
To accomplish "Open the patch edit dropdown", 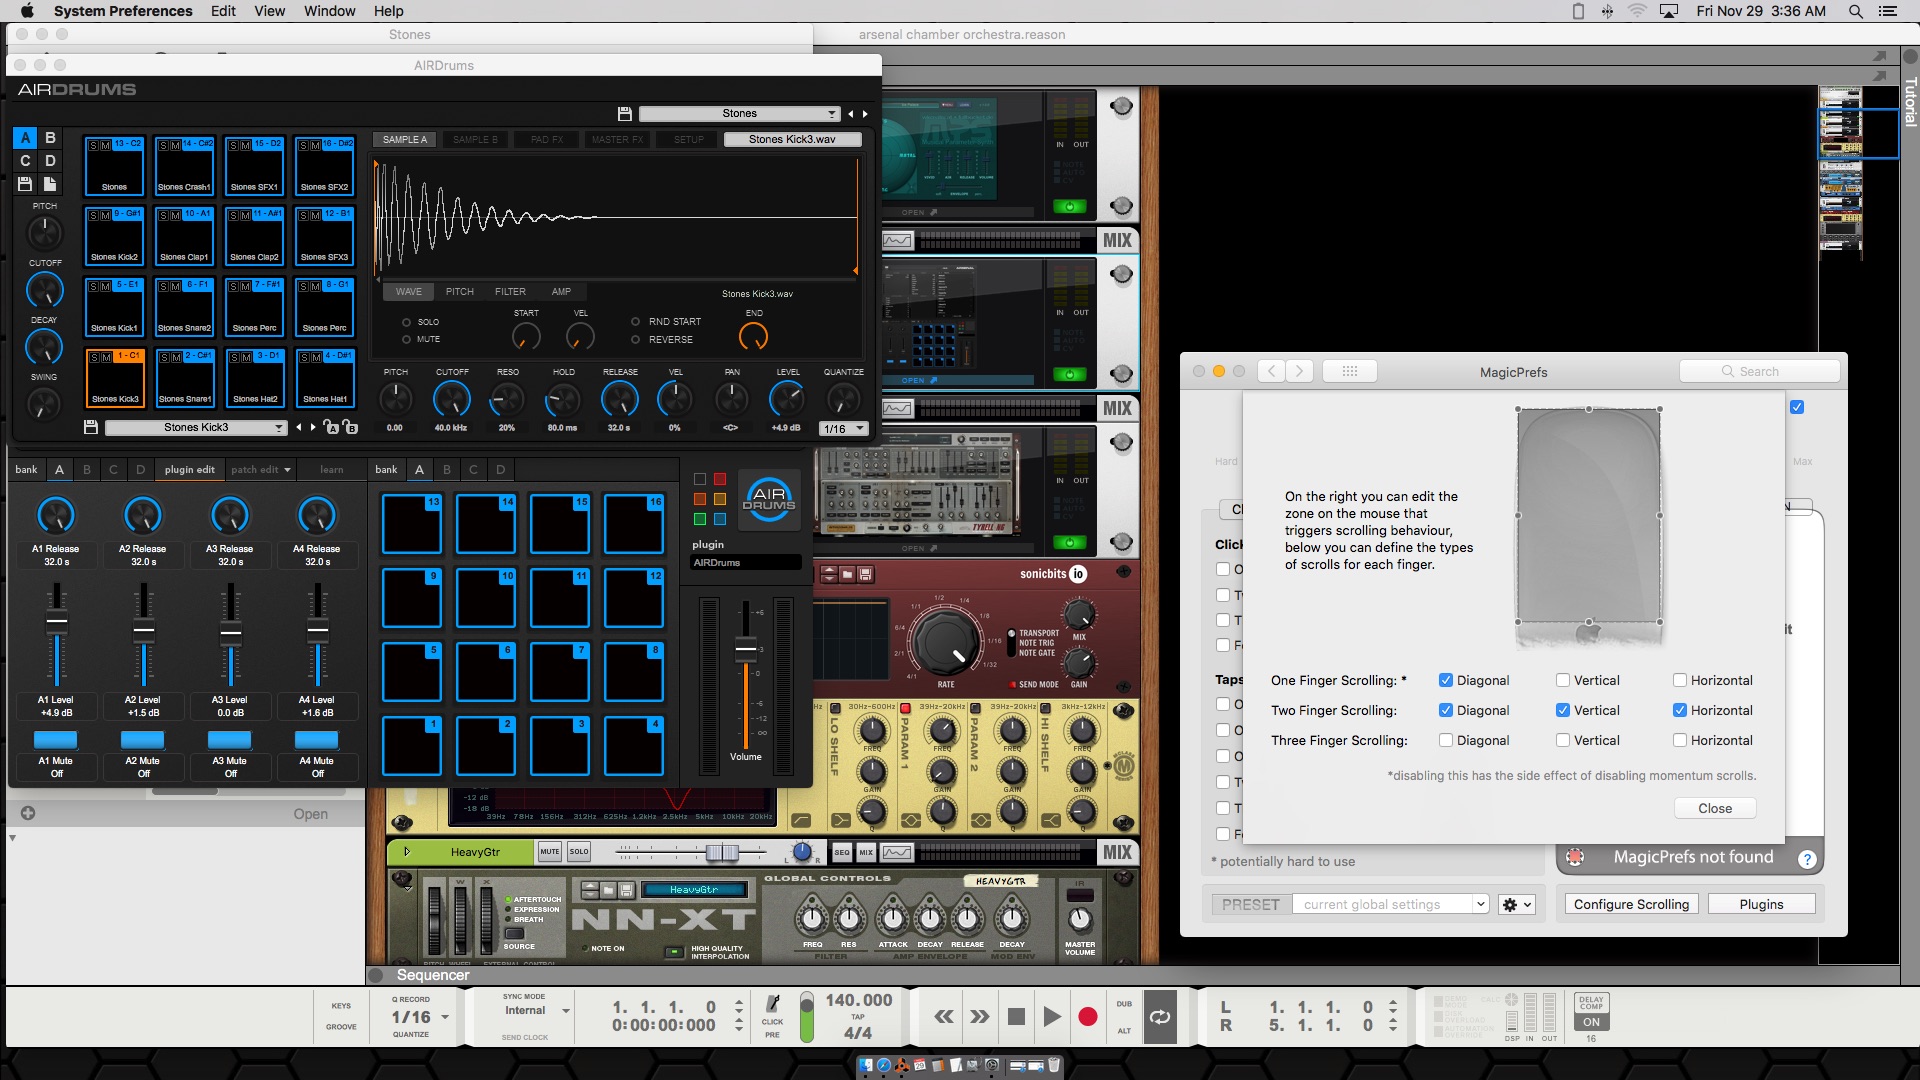I will 261,469.
